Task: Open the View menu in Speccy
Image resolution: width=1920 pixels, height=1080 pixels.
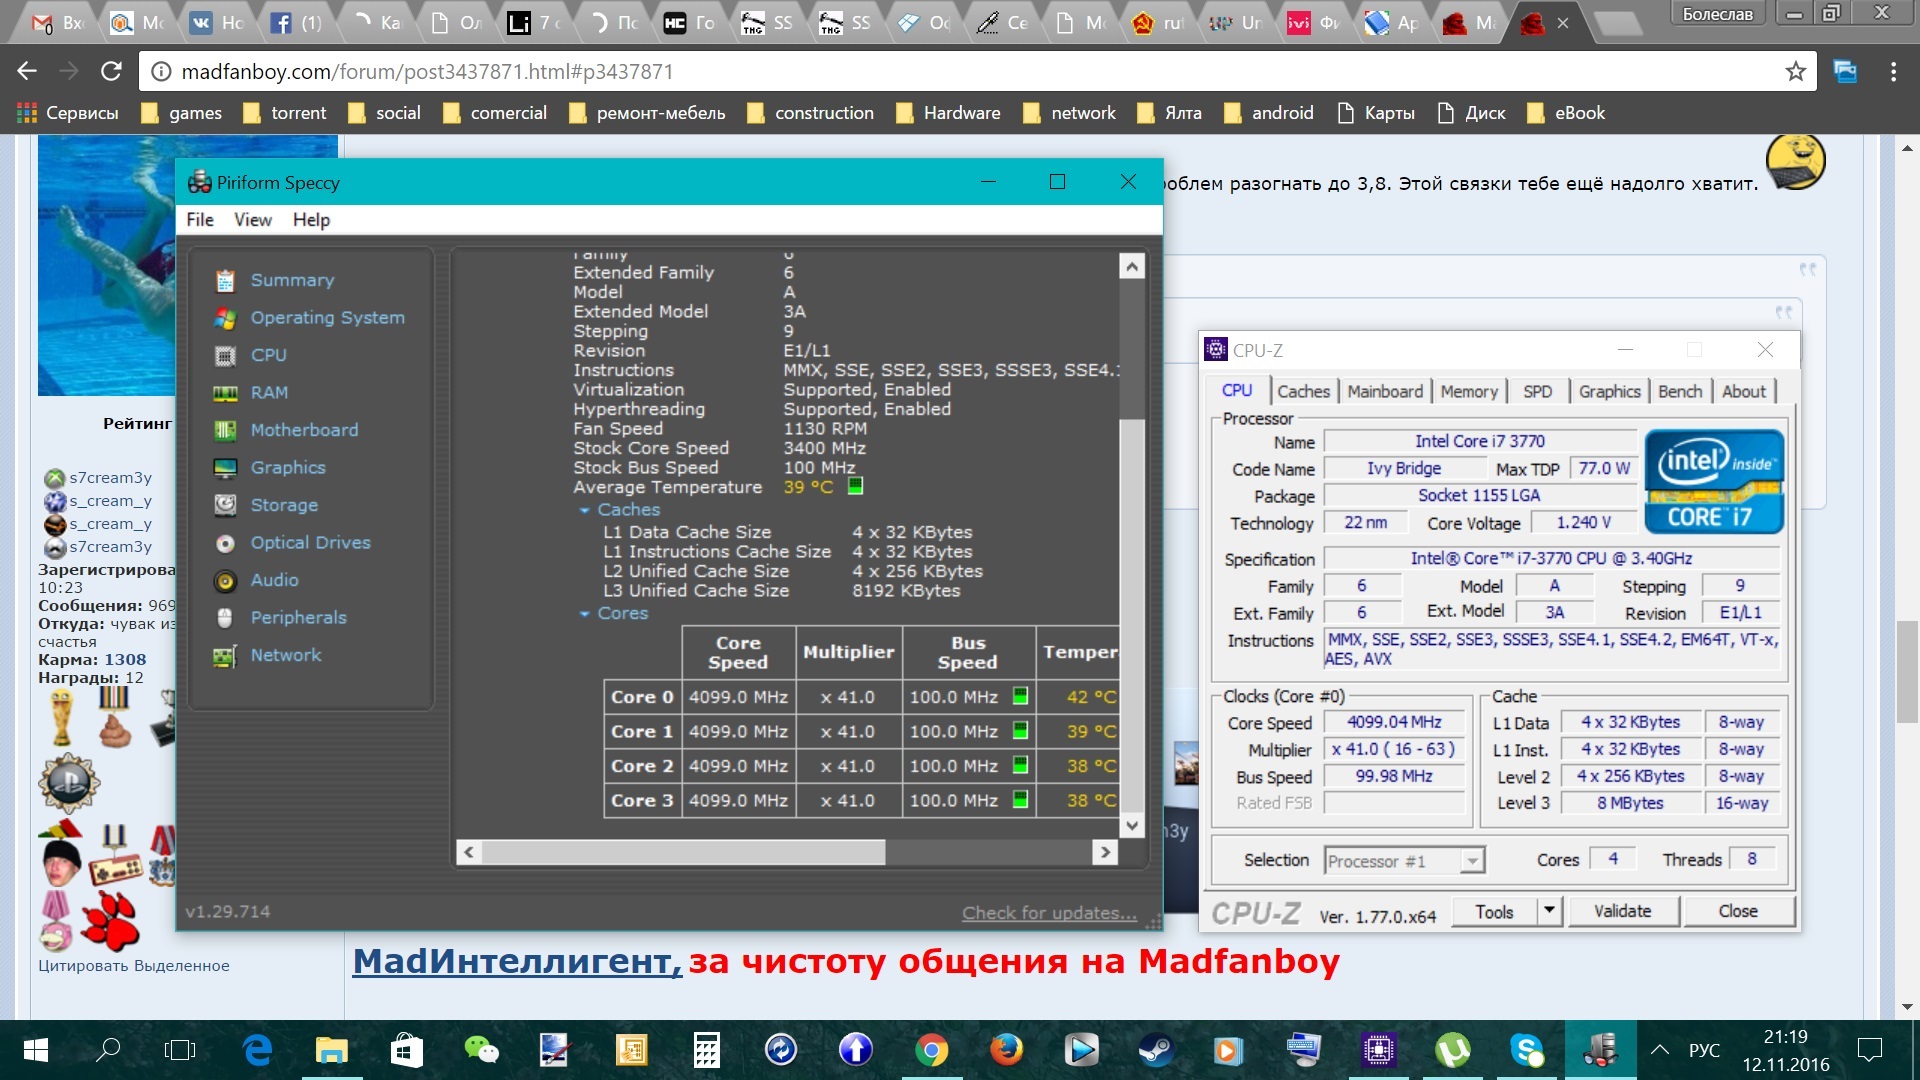Action: click(252, 220)
